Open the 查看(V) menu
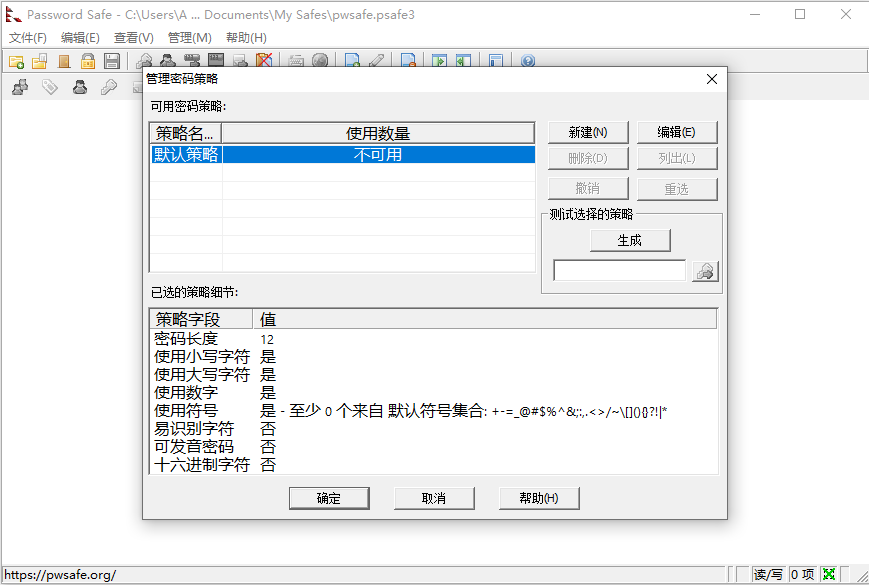This screenshot has height=585, width=869. (133, 37)
